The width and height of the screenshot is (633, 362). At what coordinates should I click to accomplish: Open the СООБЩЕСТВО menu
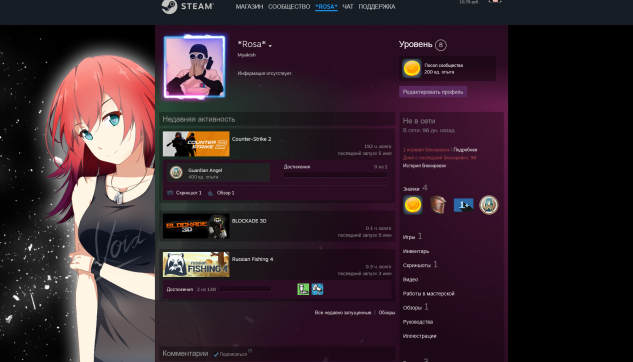(x=289, y=6)
